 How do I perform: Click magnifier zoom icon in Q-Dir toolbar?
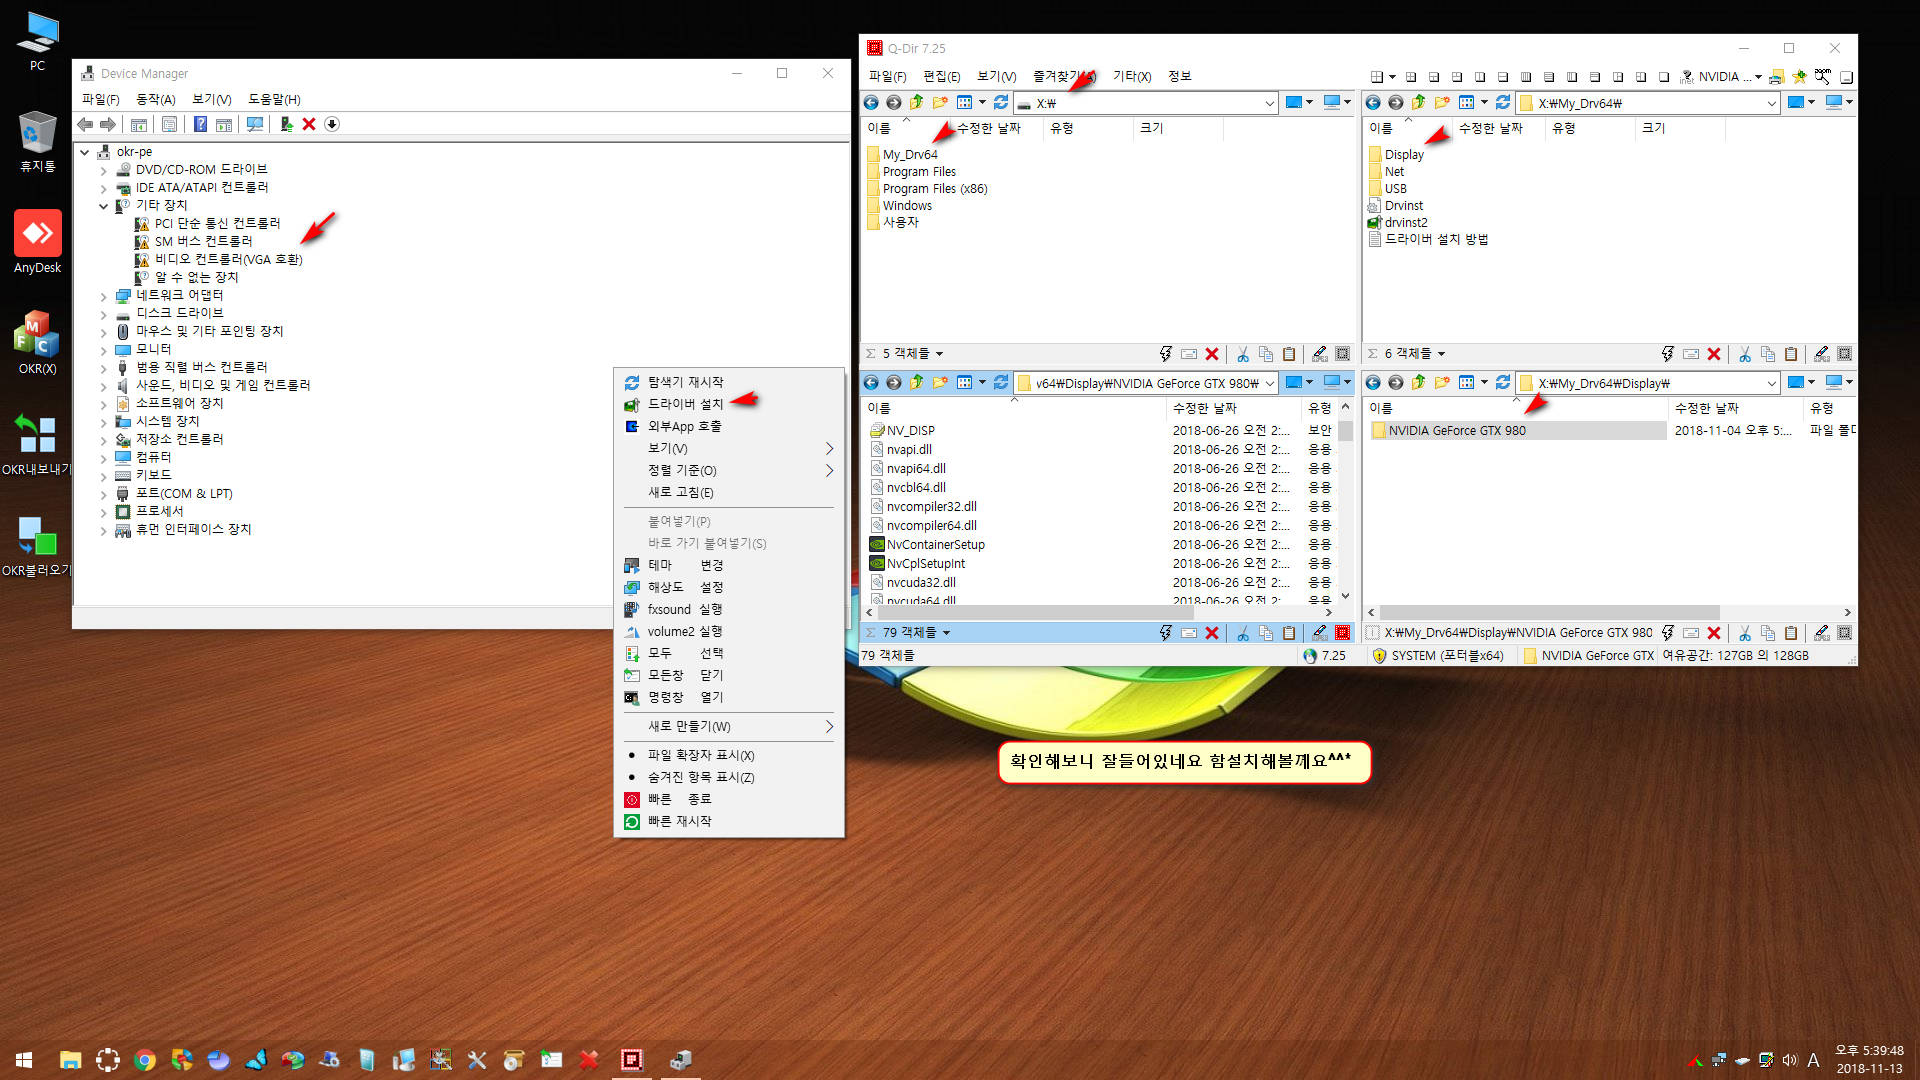(1823, 76)
